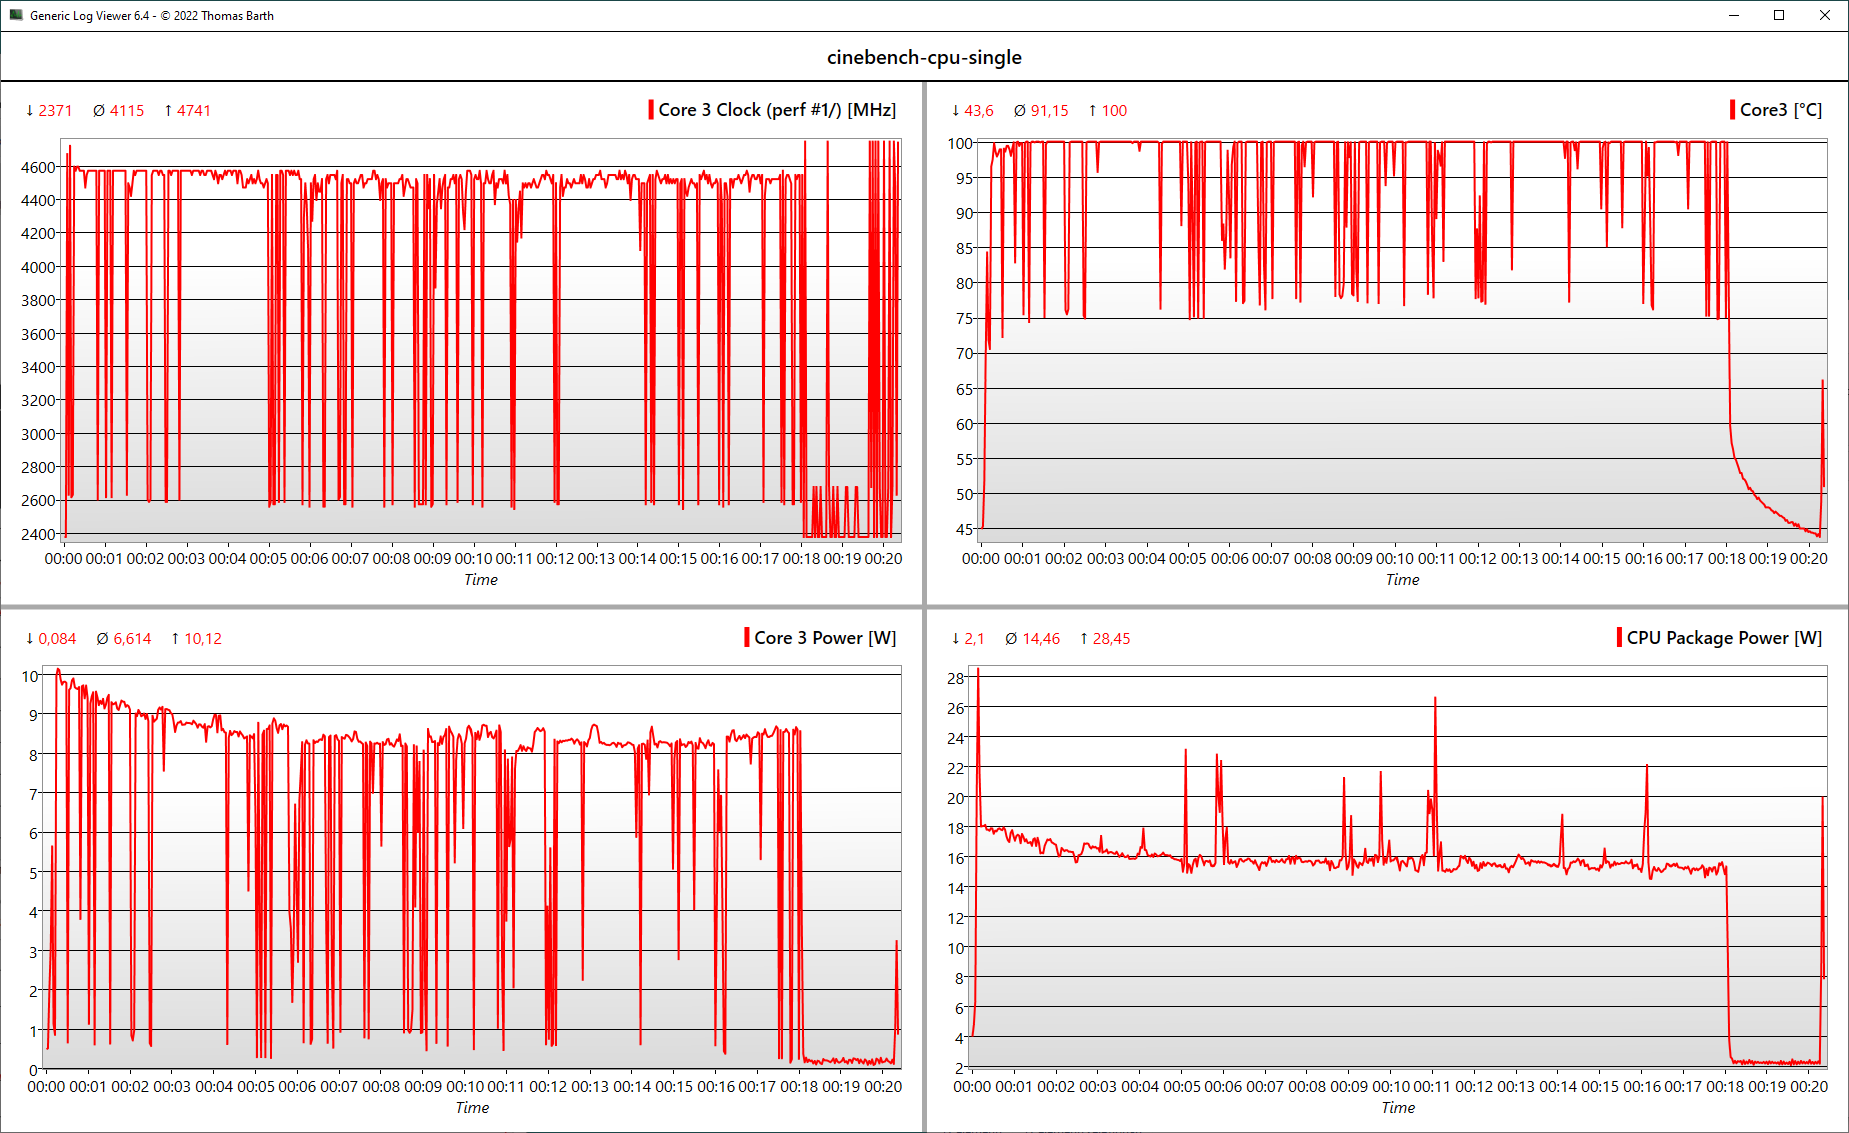1849x1133 pixels.
Task: Click the cinebench-cpu-single header text
Action: pyautogui.click(x=924, y=57)
